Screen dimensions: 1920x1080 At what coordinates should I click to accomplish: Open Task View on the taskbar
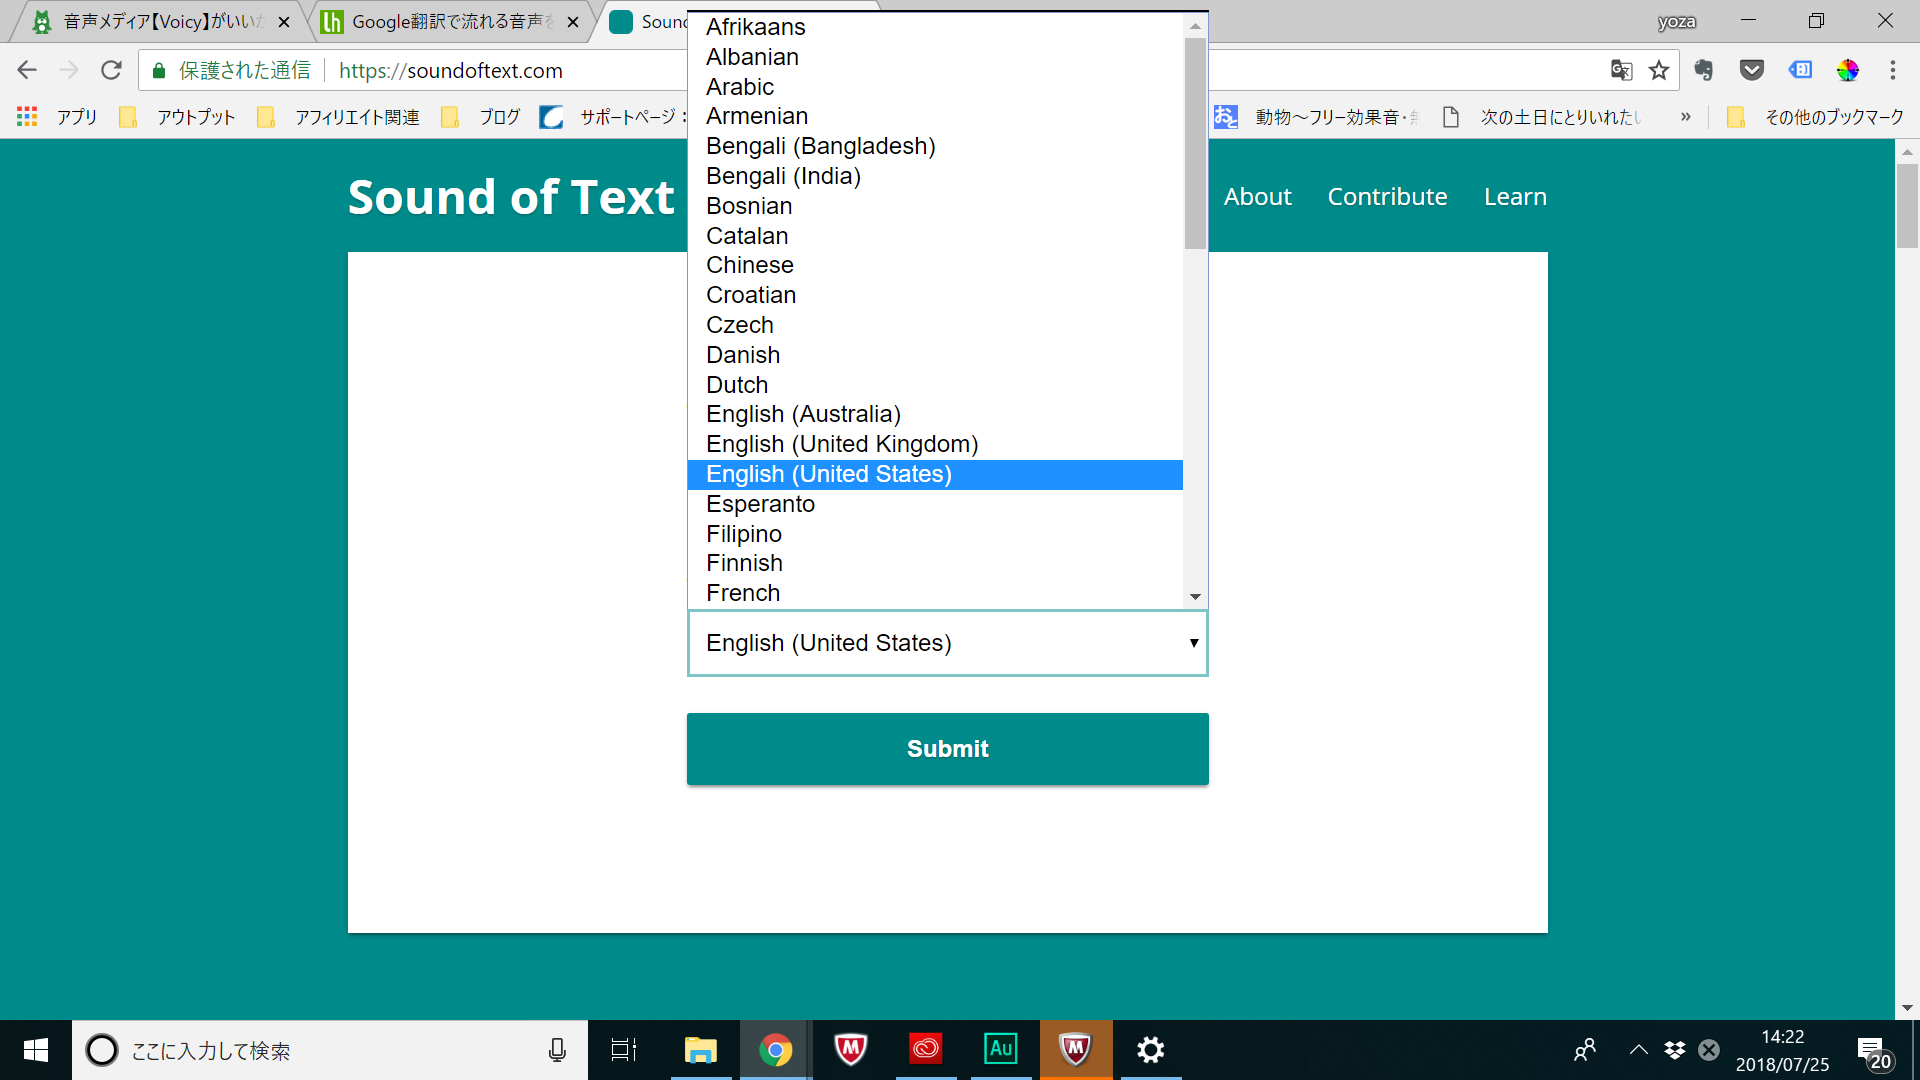[x=624, y=1050]
